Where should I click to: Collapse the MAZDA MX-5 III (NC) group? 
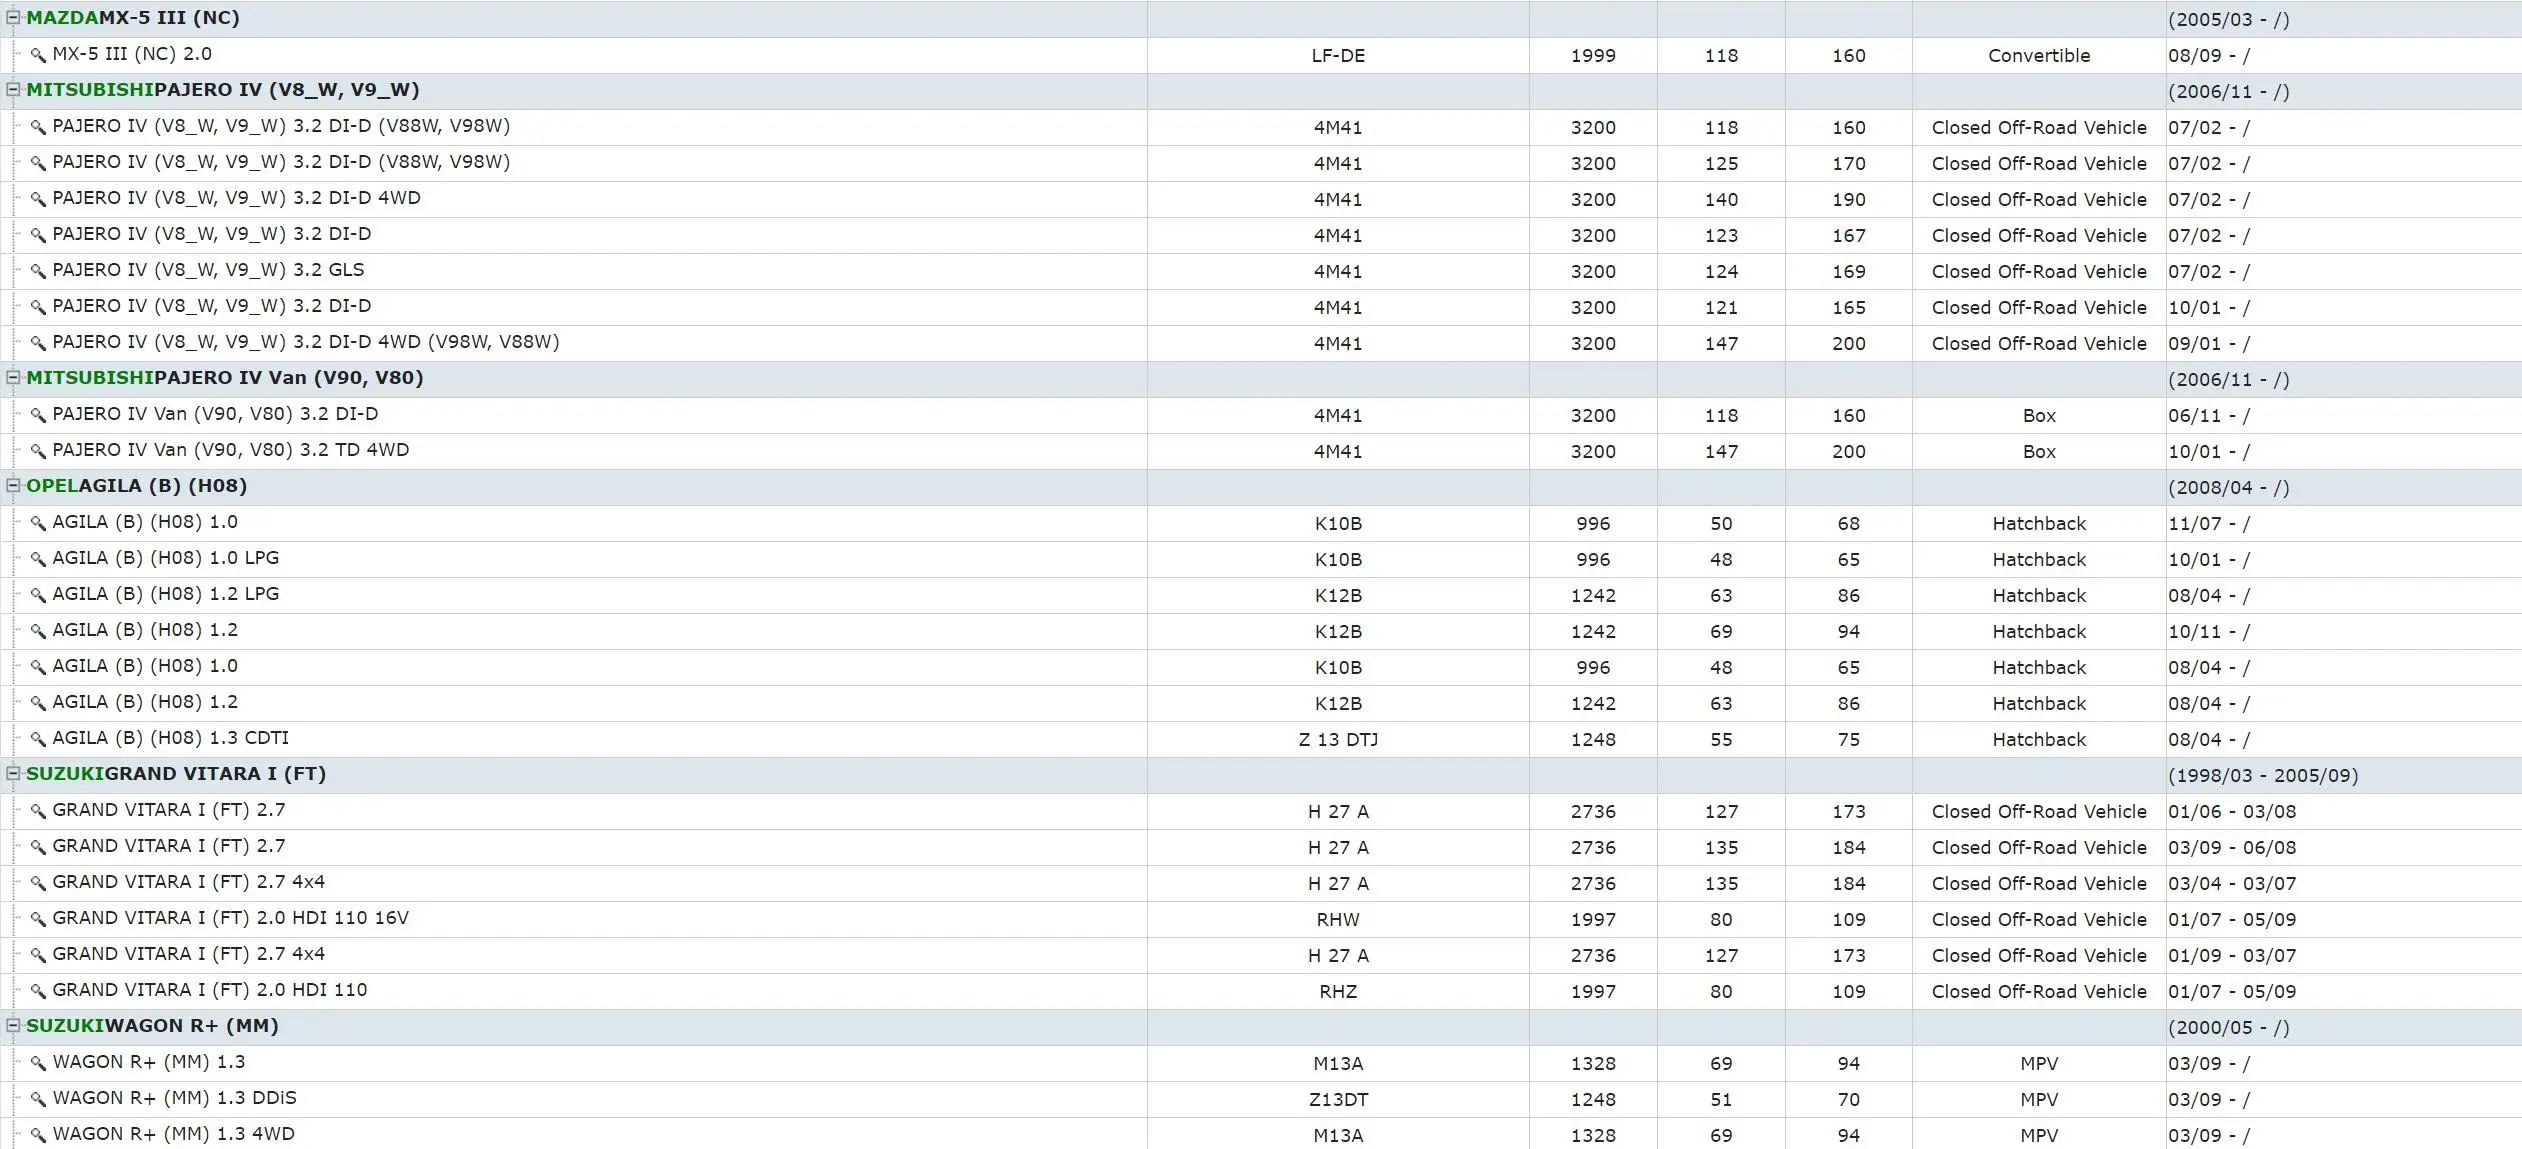pyautogui.click(x=14, y=17)
